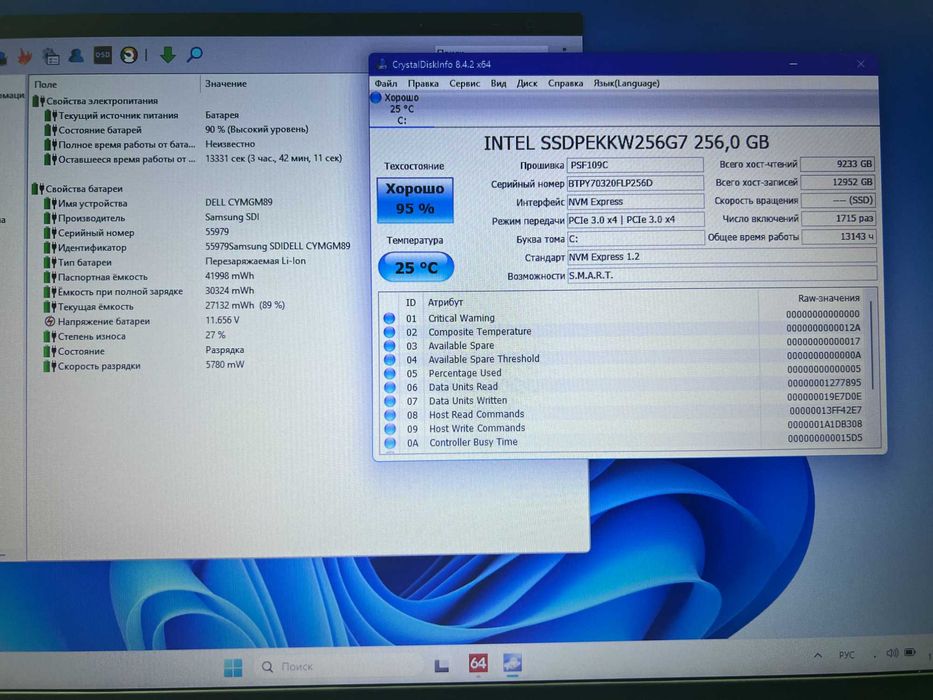Click the Значение column header in AIDA64

(x=226, y=84)
